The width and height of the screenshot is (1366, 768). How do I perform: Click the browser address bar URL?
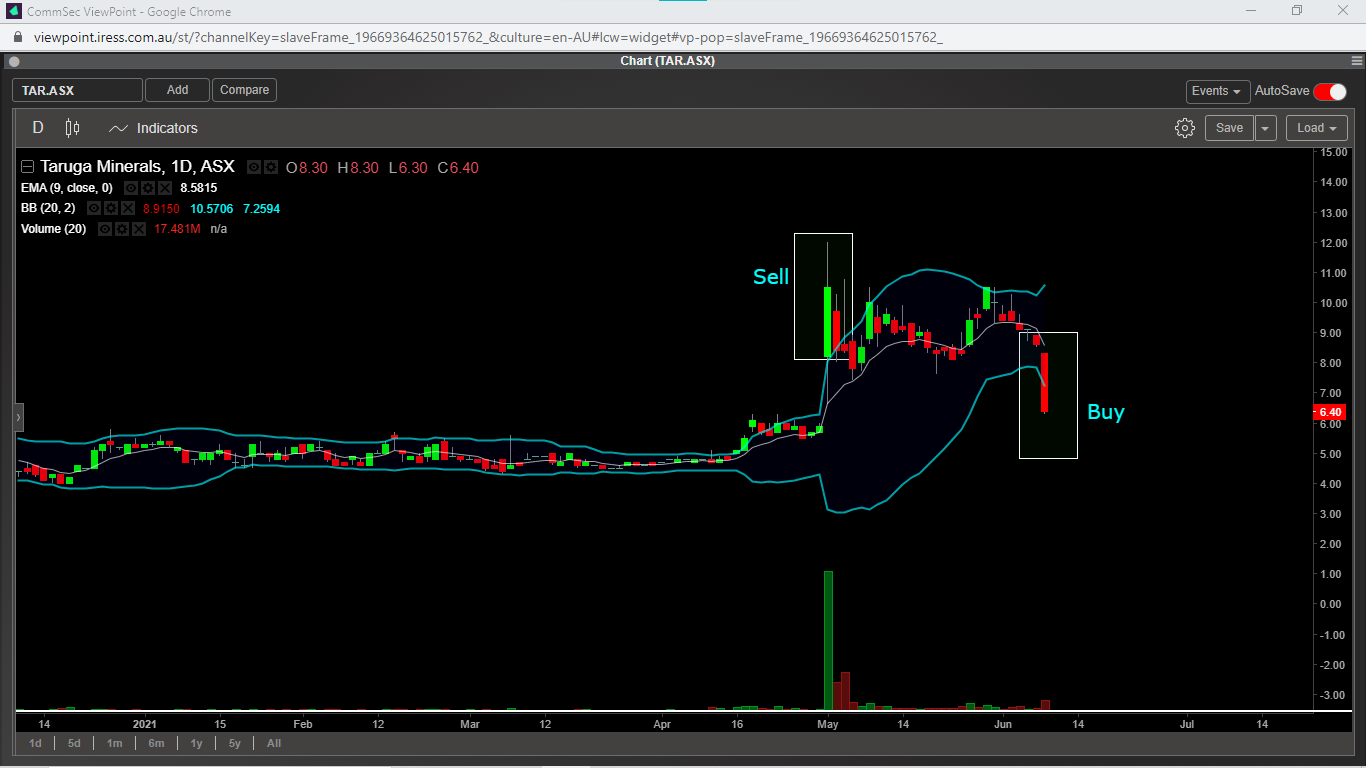coord(488,37)
